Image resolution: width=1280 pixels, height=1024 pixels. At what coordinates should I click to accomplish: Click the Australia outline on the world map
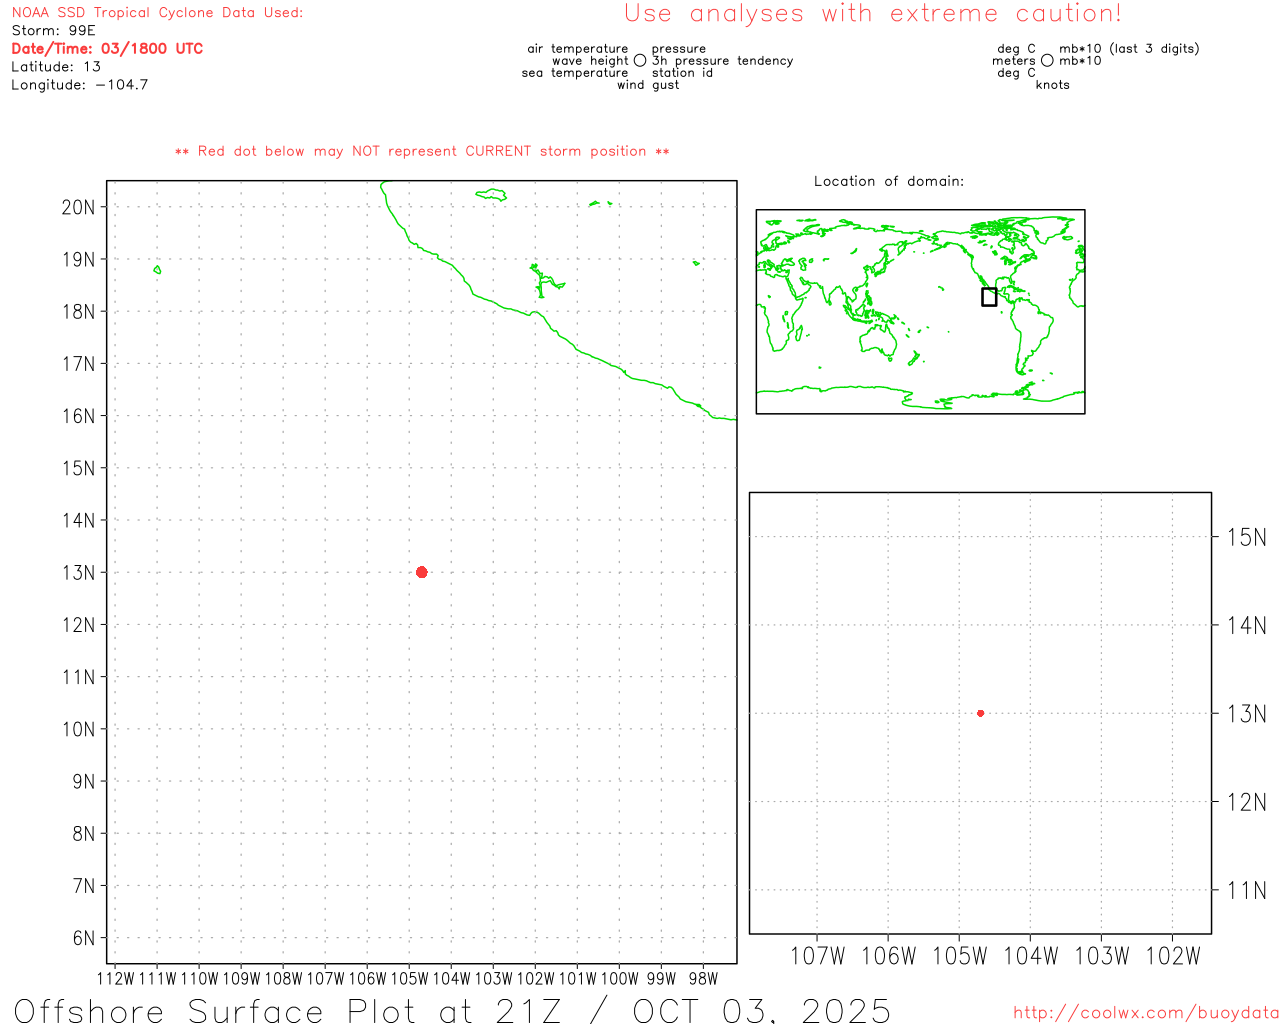click(879, 341)
